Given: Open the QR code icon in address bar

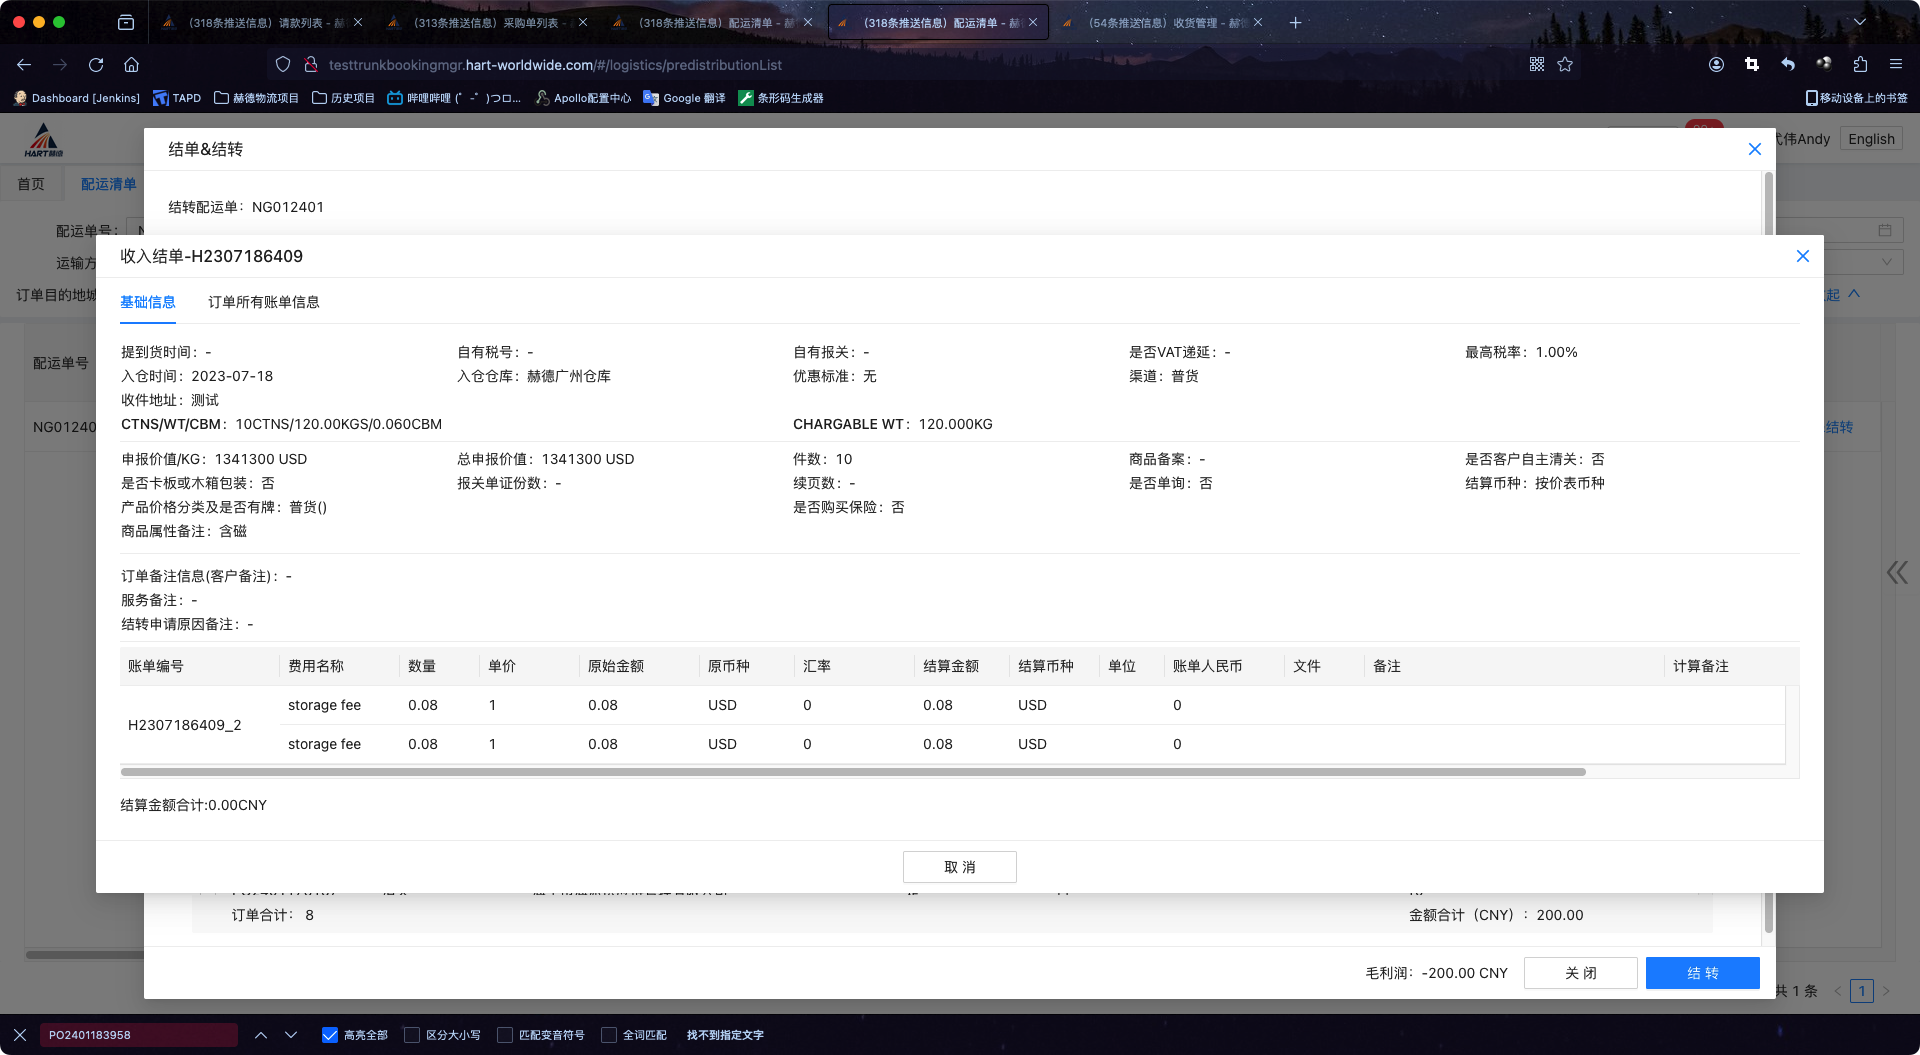Looking at the screenshot, I should [1537, 65].
